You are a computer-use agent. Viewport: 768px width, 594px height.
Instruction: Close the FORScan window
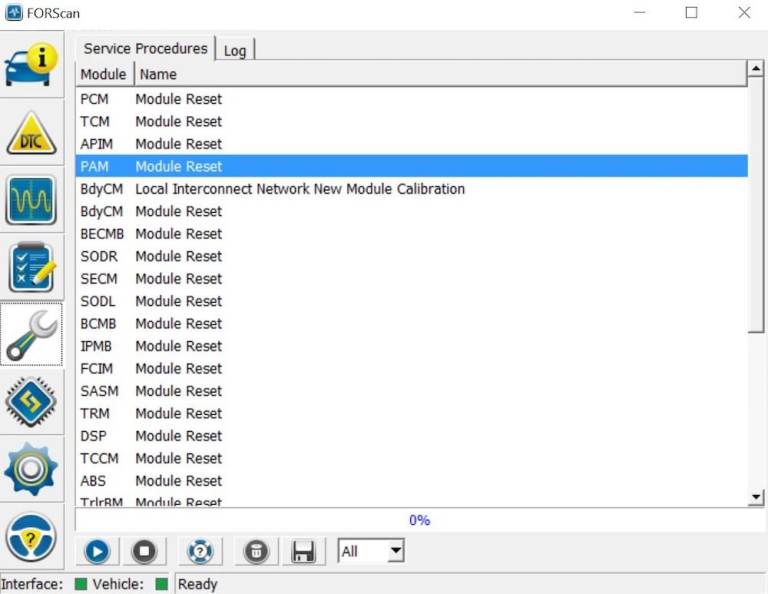point(744,13)
